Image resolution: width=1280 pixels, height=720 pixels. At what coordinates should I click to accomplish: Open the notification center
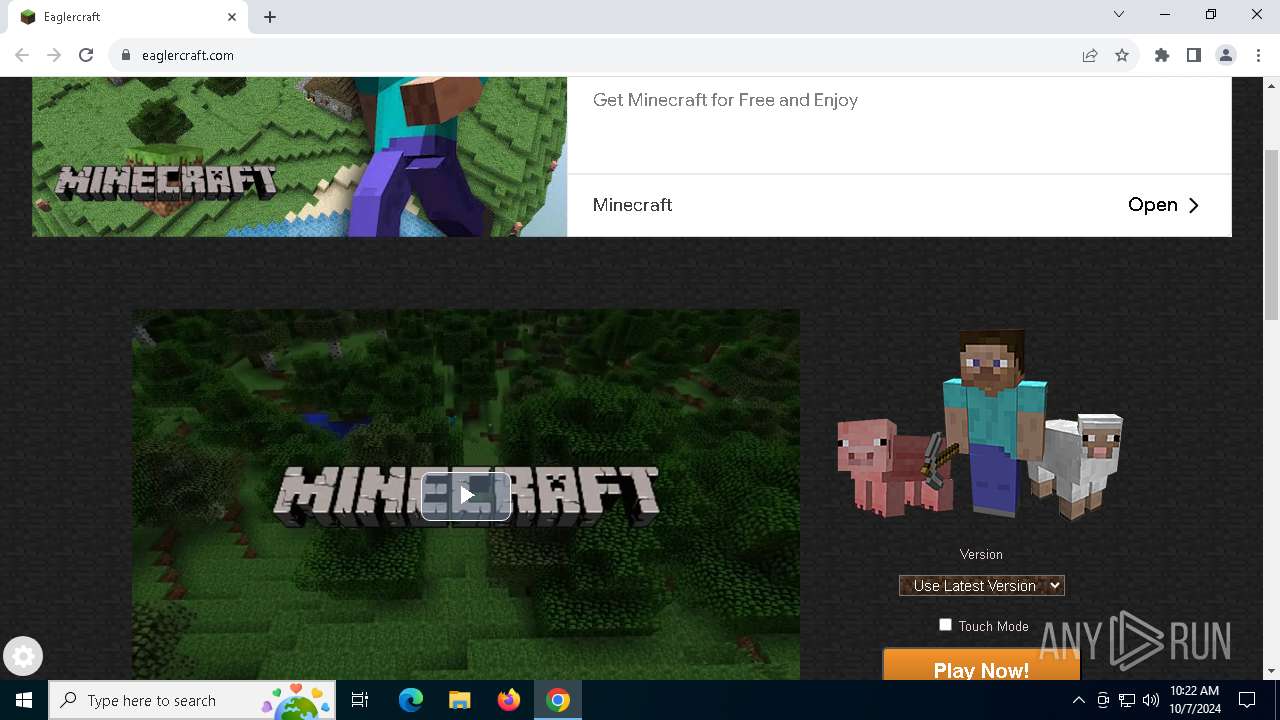[x=1247, y=700]
